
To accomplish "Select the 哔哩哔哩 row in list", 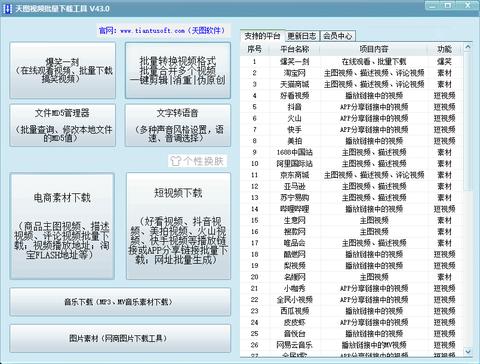I will click(352, 209).
